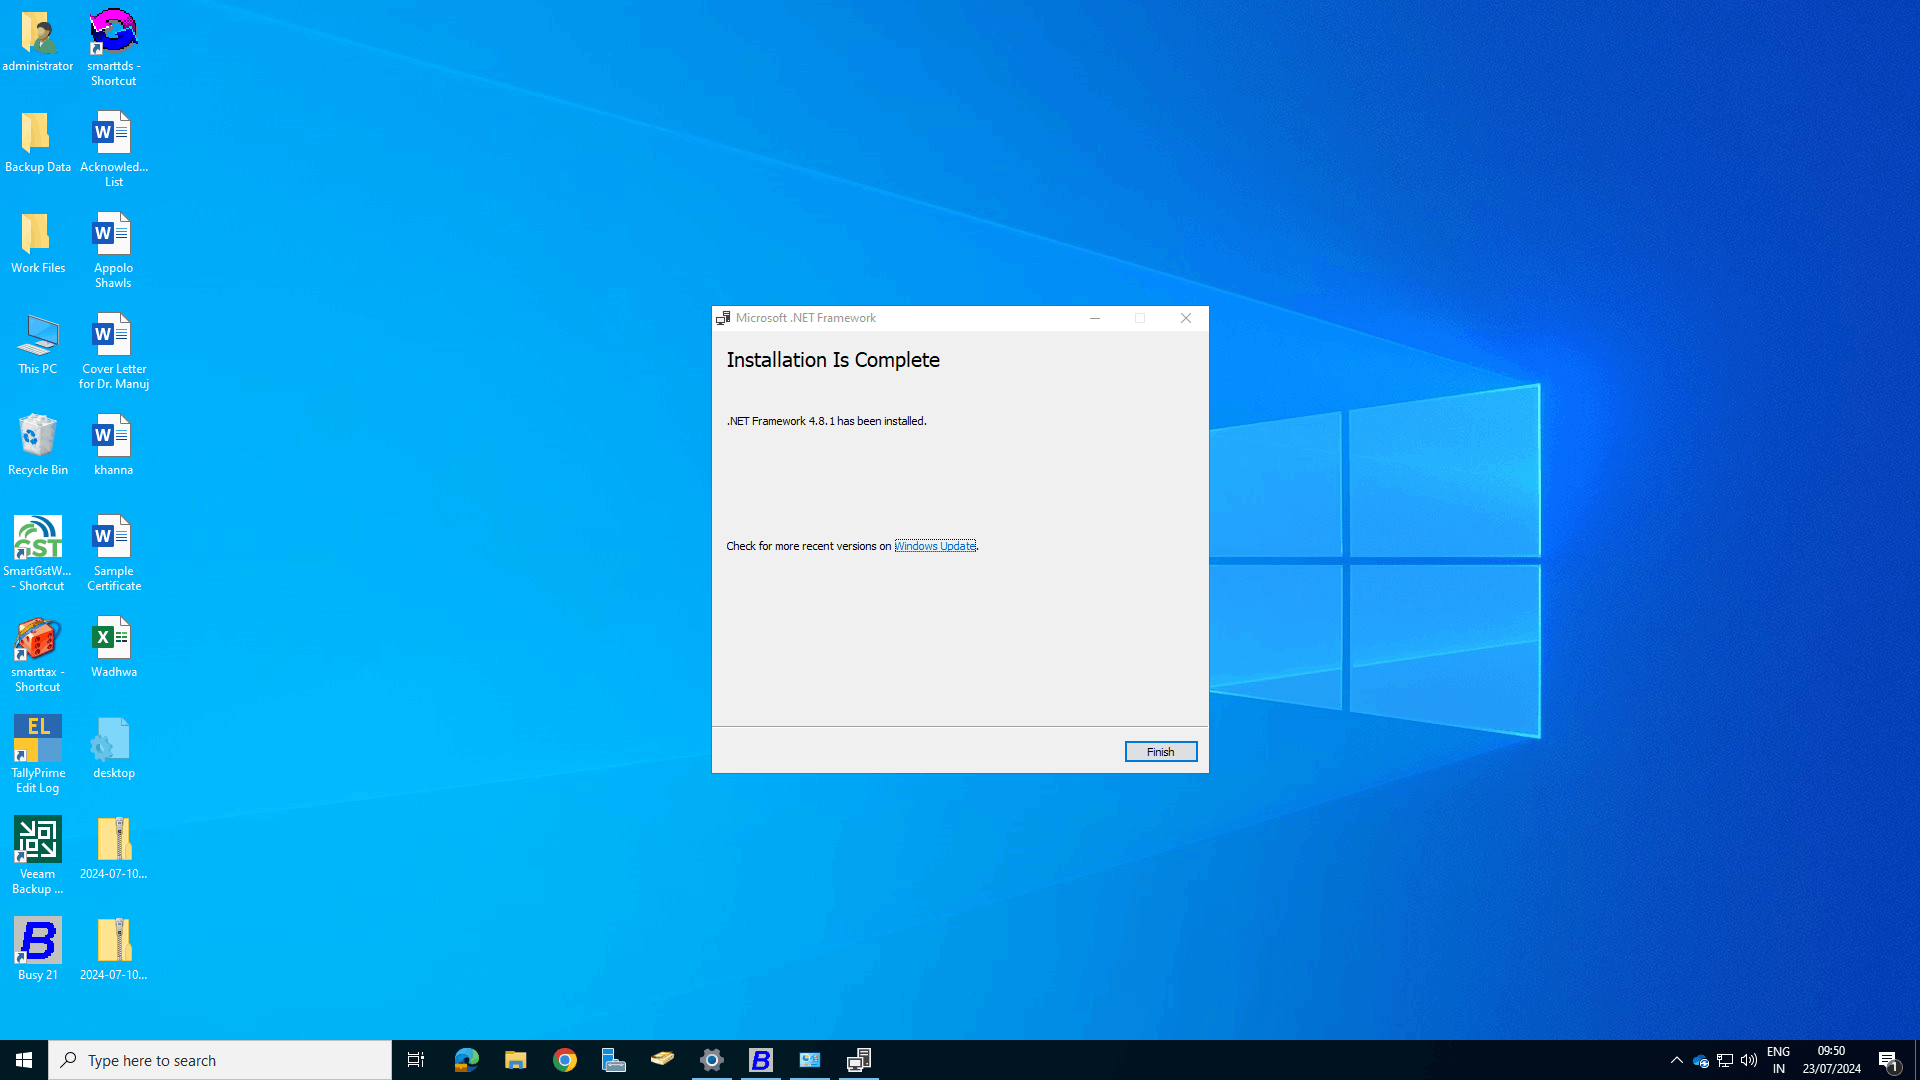Select the smarttax Shortcut icon
The width and height of the screenshot is (1920, 1080).
pos(38,654)
